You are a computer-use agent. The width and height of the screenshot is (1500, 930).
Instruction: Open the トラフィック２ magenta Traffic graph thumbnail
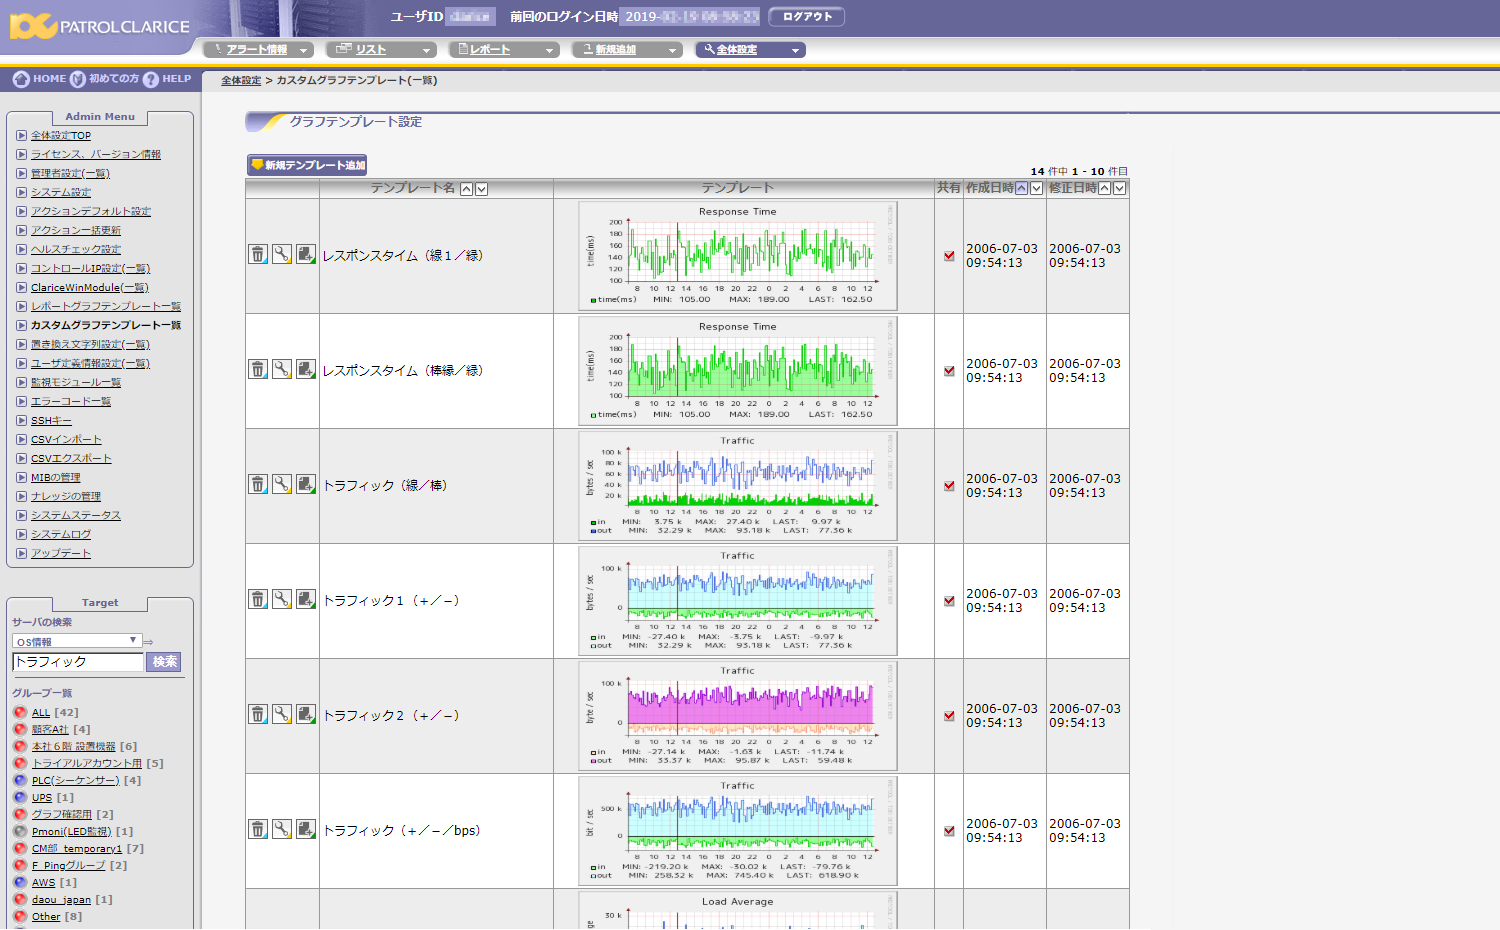[x=738, y=716]
